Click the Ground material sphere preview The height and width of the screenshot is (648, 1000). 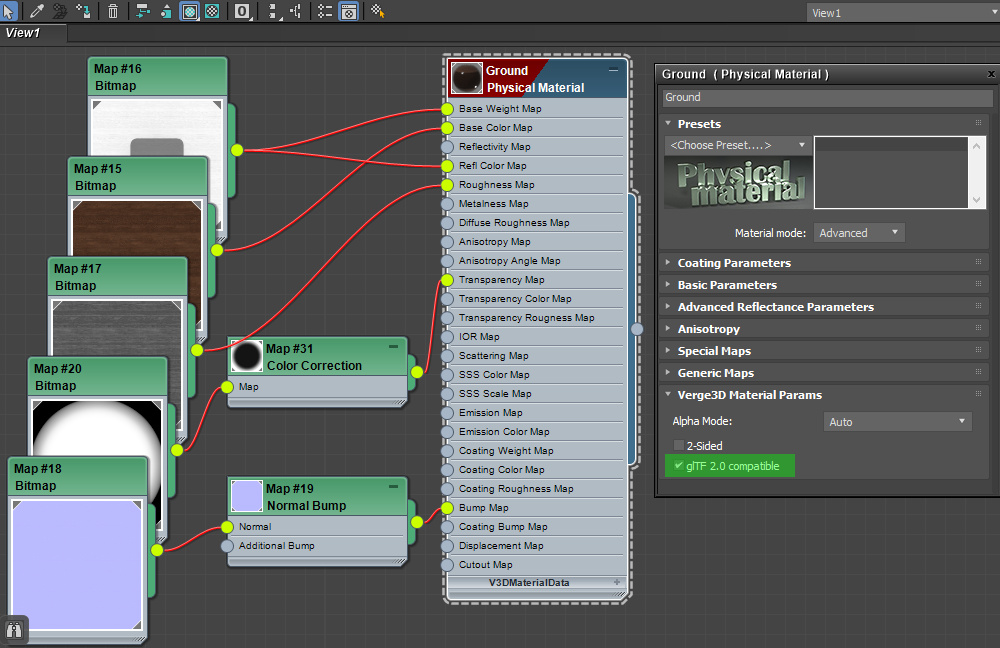coord(466,78)
